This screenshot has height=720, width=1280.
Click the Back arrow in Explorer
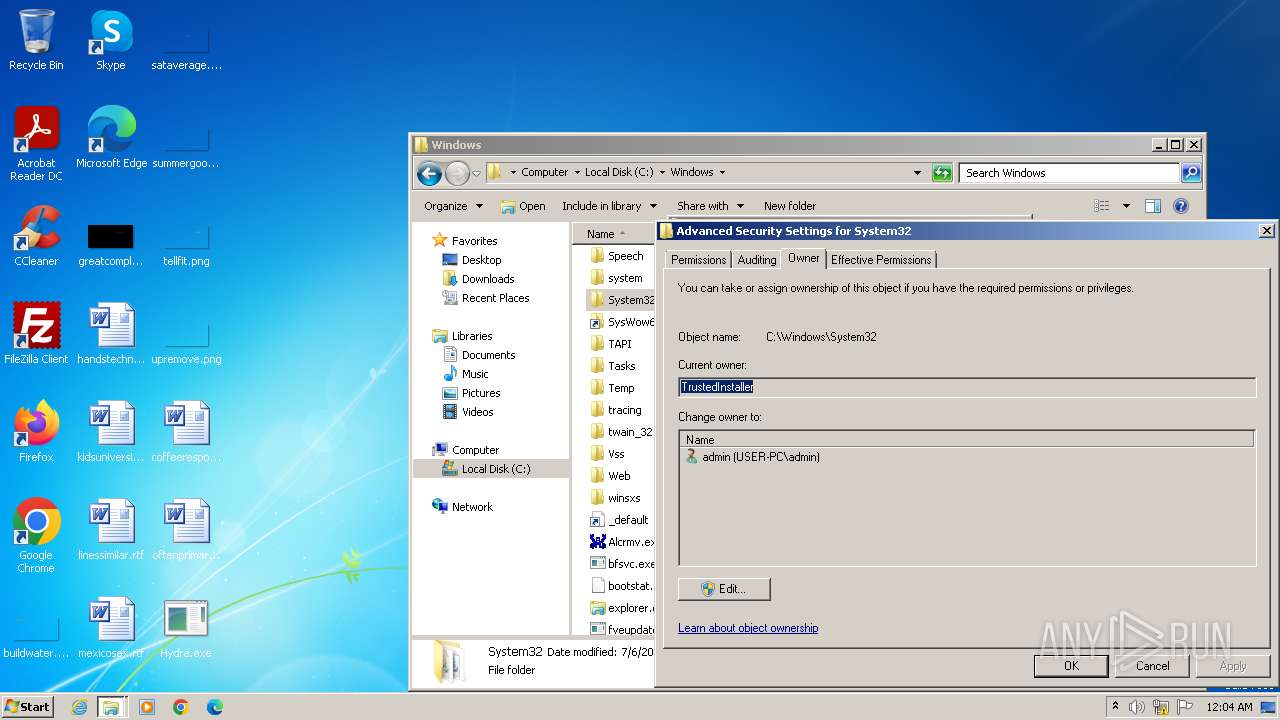[429, 173]
